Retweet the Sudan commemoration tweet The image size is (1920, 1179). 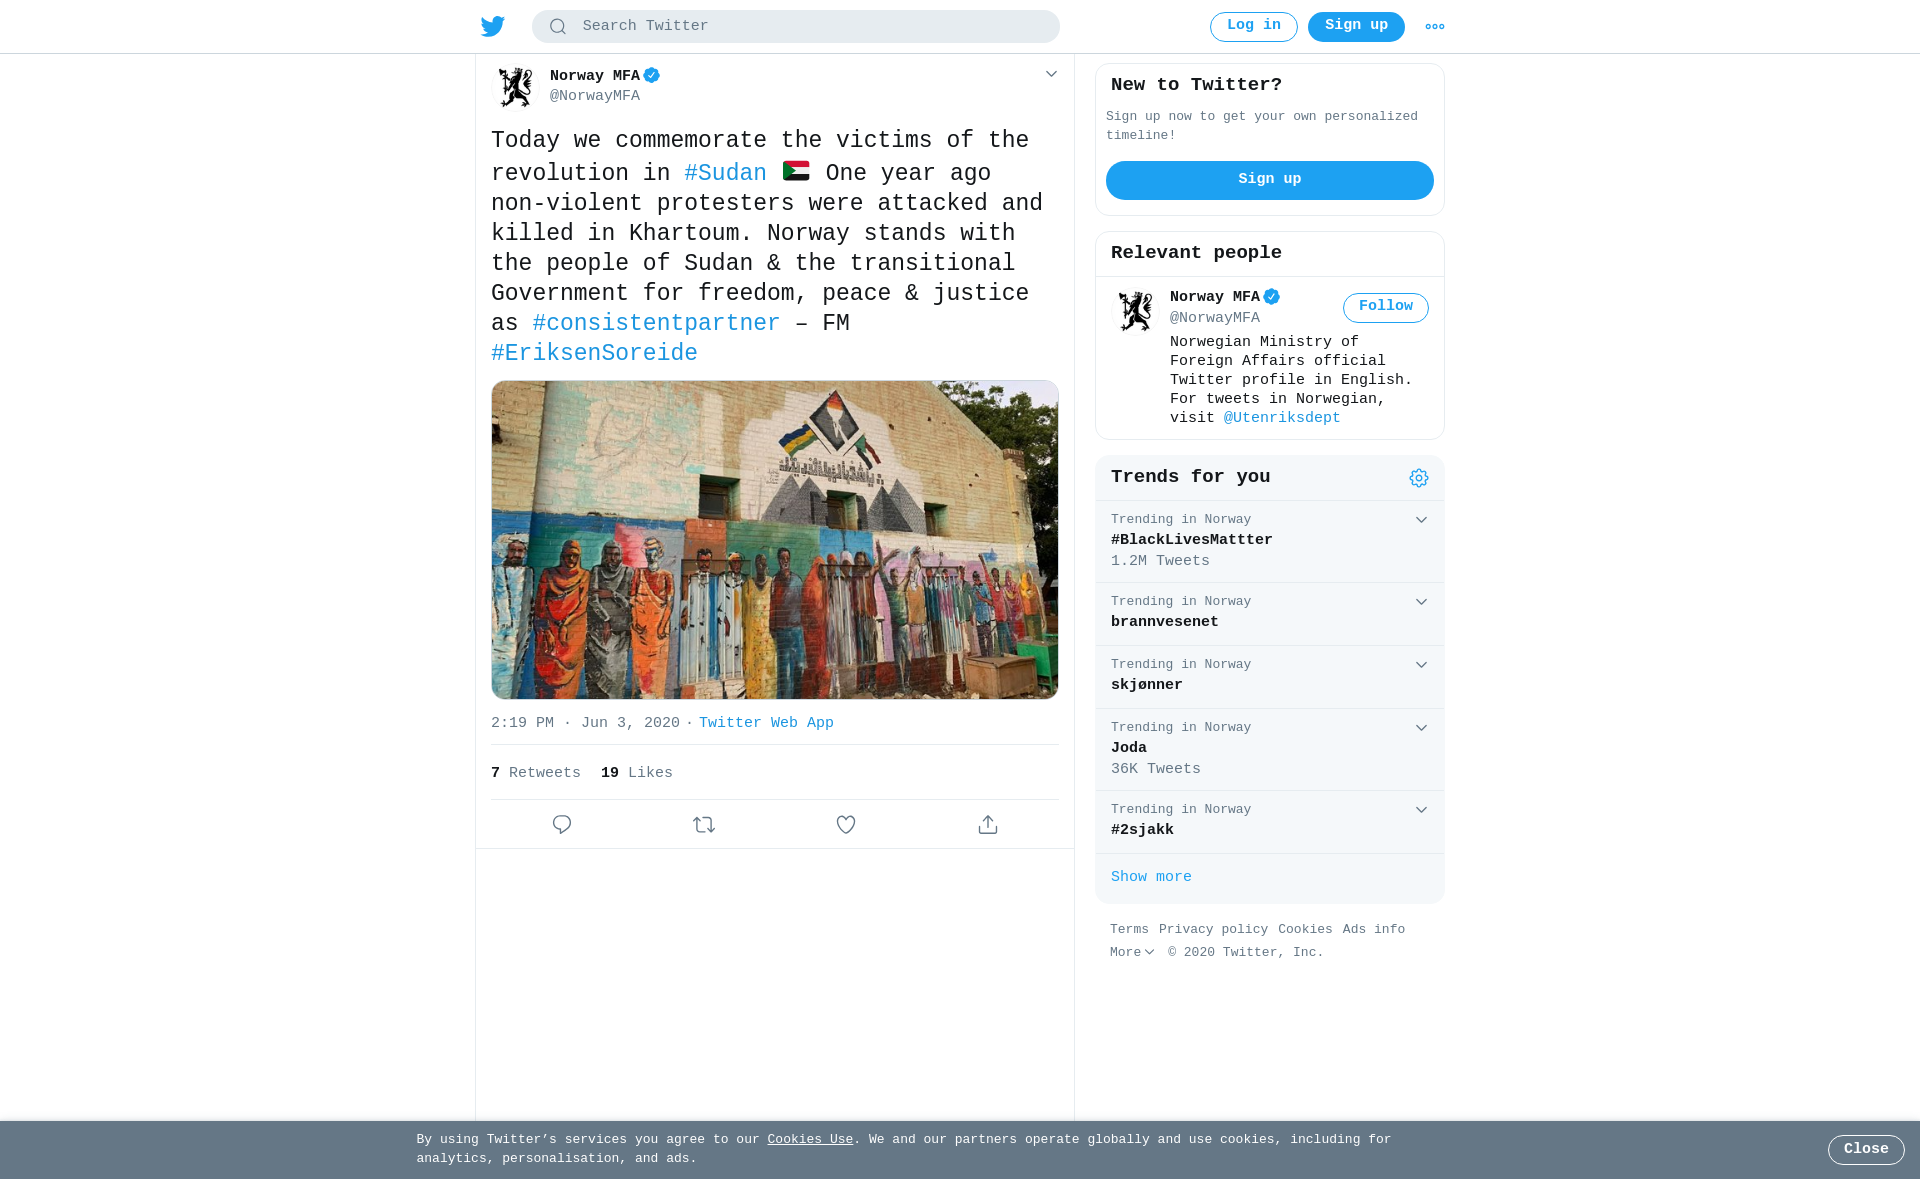pos(704,824)
